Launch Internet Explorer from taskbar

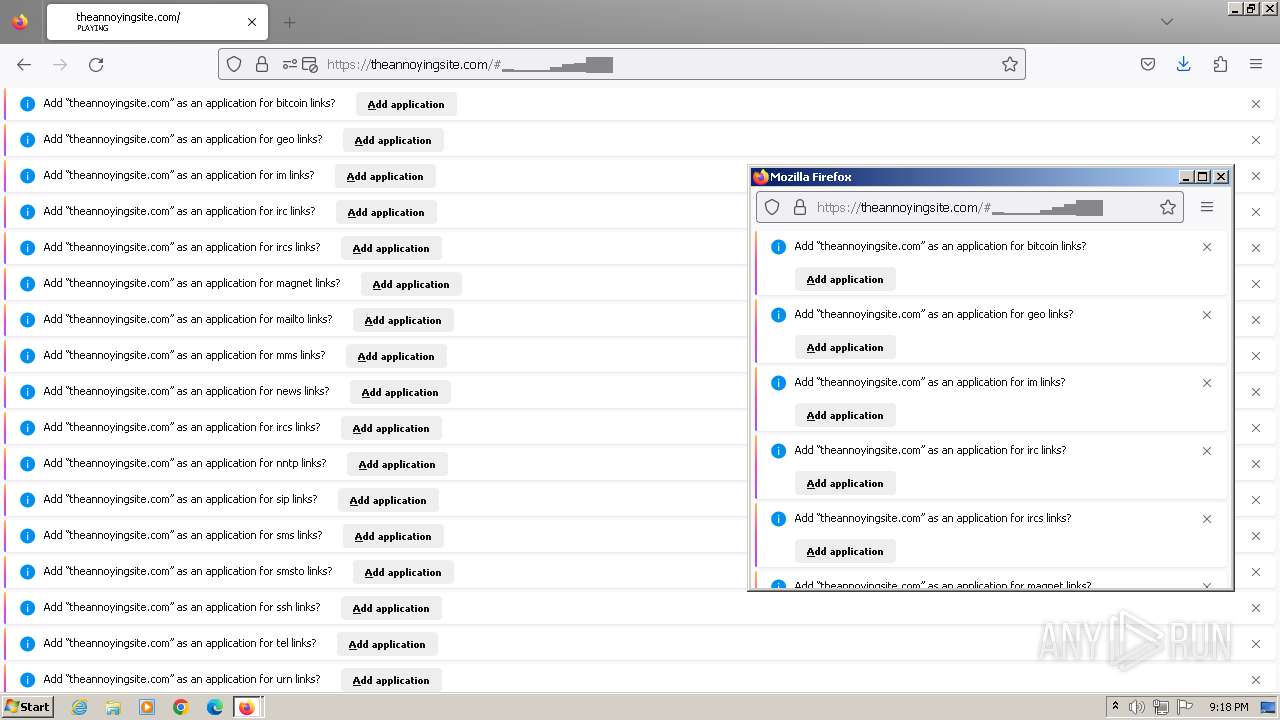[80, 707]
